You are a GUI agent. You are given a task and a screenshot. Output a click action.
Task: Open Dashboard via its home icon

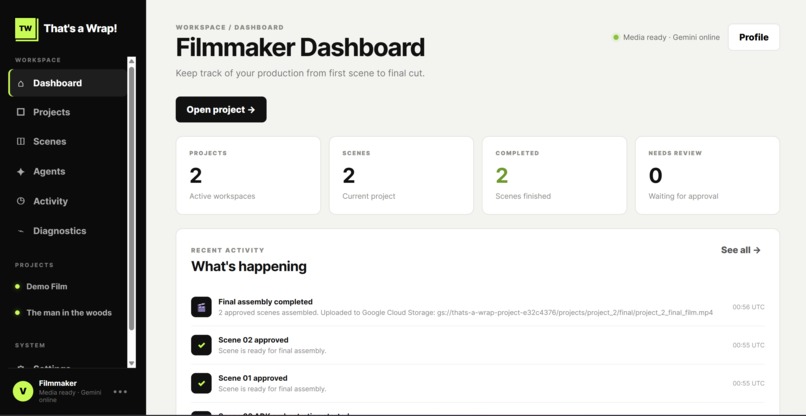coord(21,83)
